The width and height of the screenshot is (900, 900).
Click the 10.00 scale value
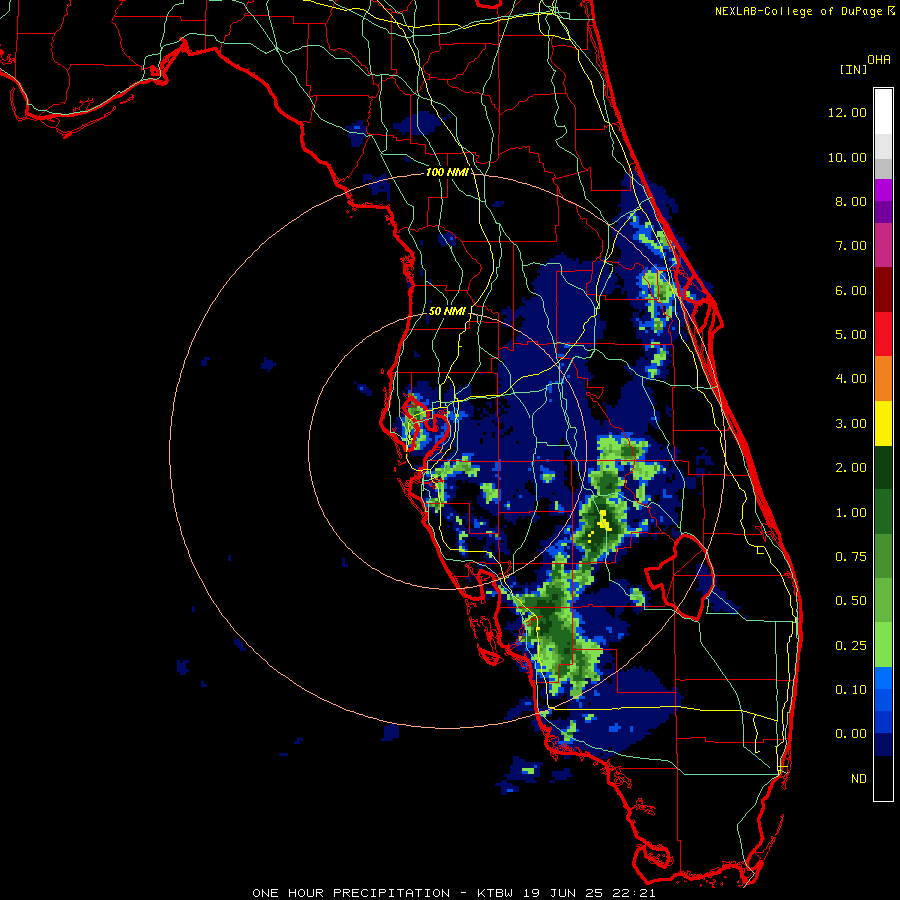[847, 157]
